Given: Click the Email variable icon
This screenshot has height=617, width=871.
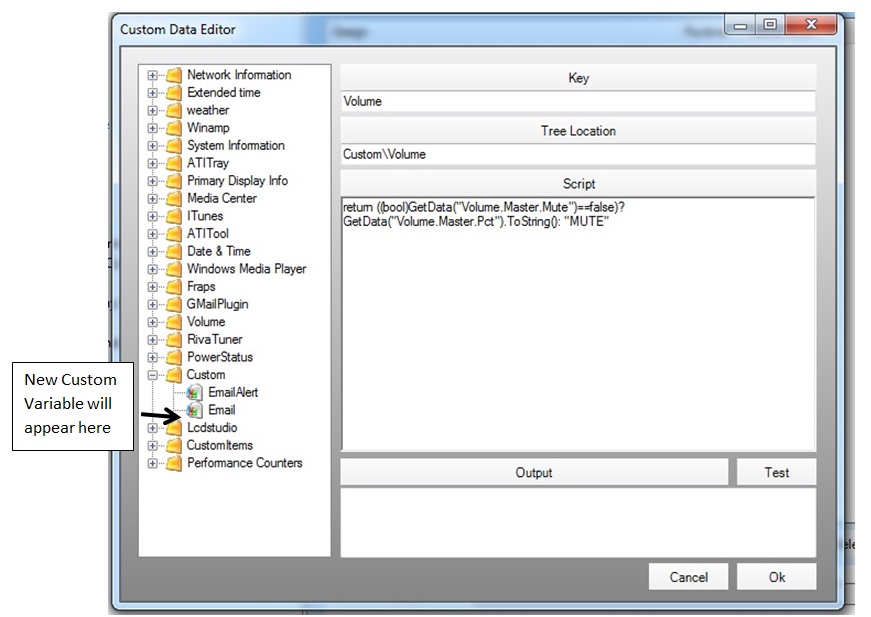Looking at the screenshot, I should (x=194, y=410).
